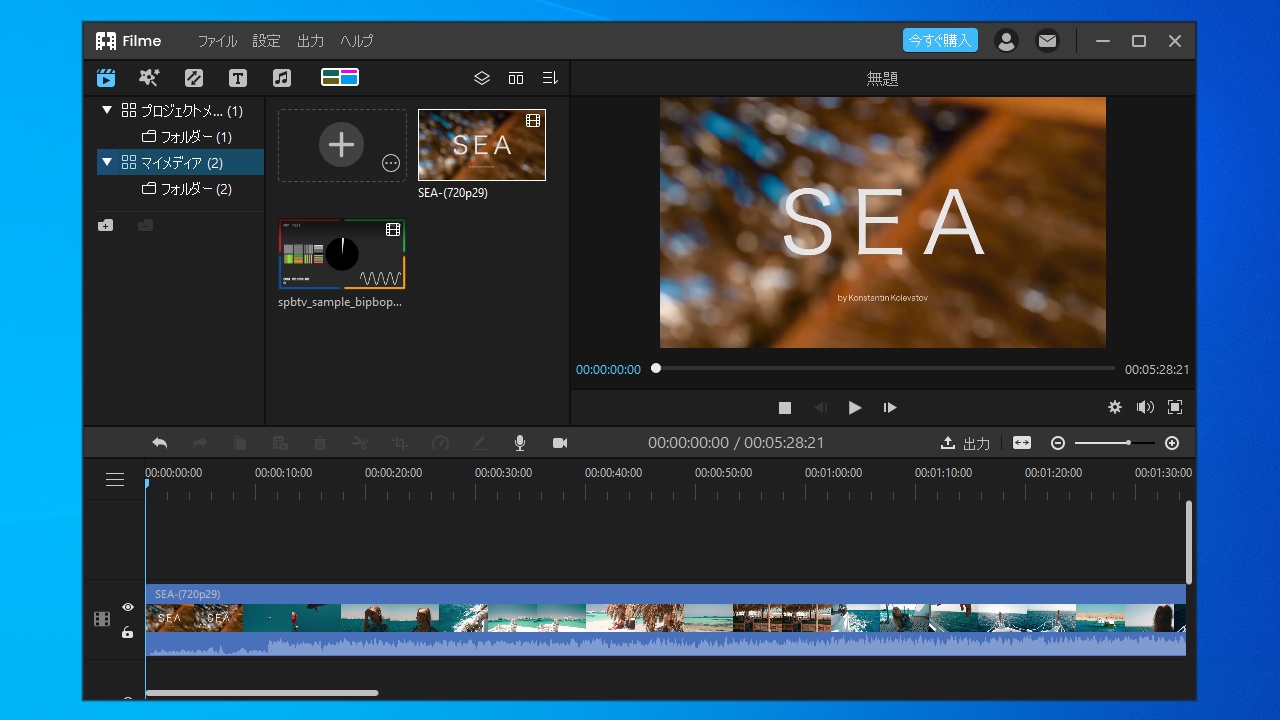Hide the video track with eye icon
The image size is (1280, 720).
(x=128, y=607)
